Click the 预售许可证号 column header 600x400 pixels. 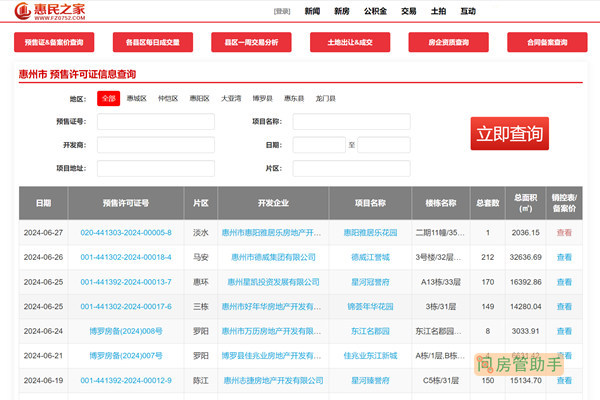(x=126, y=203)
